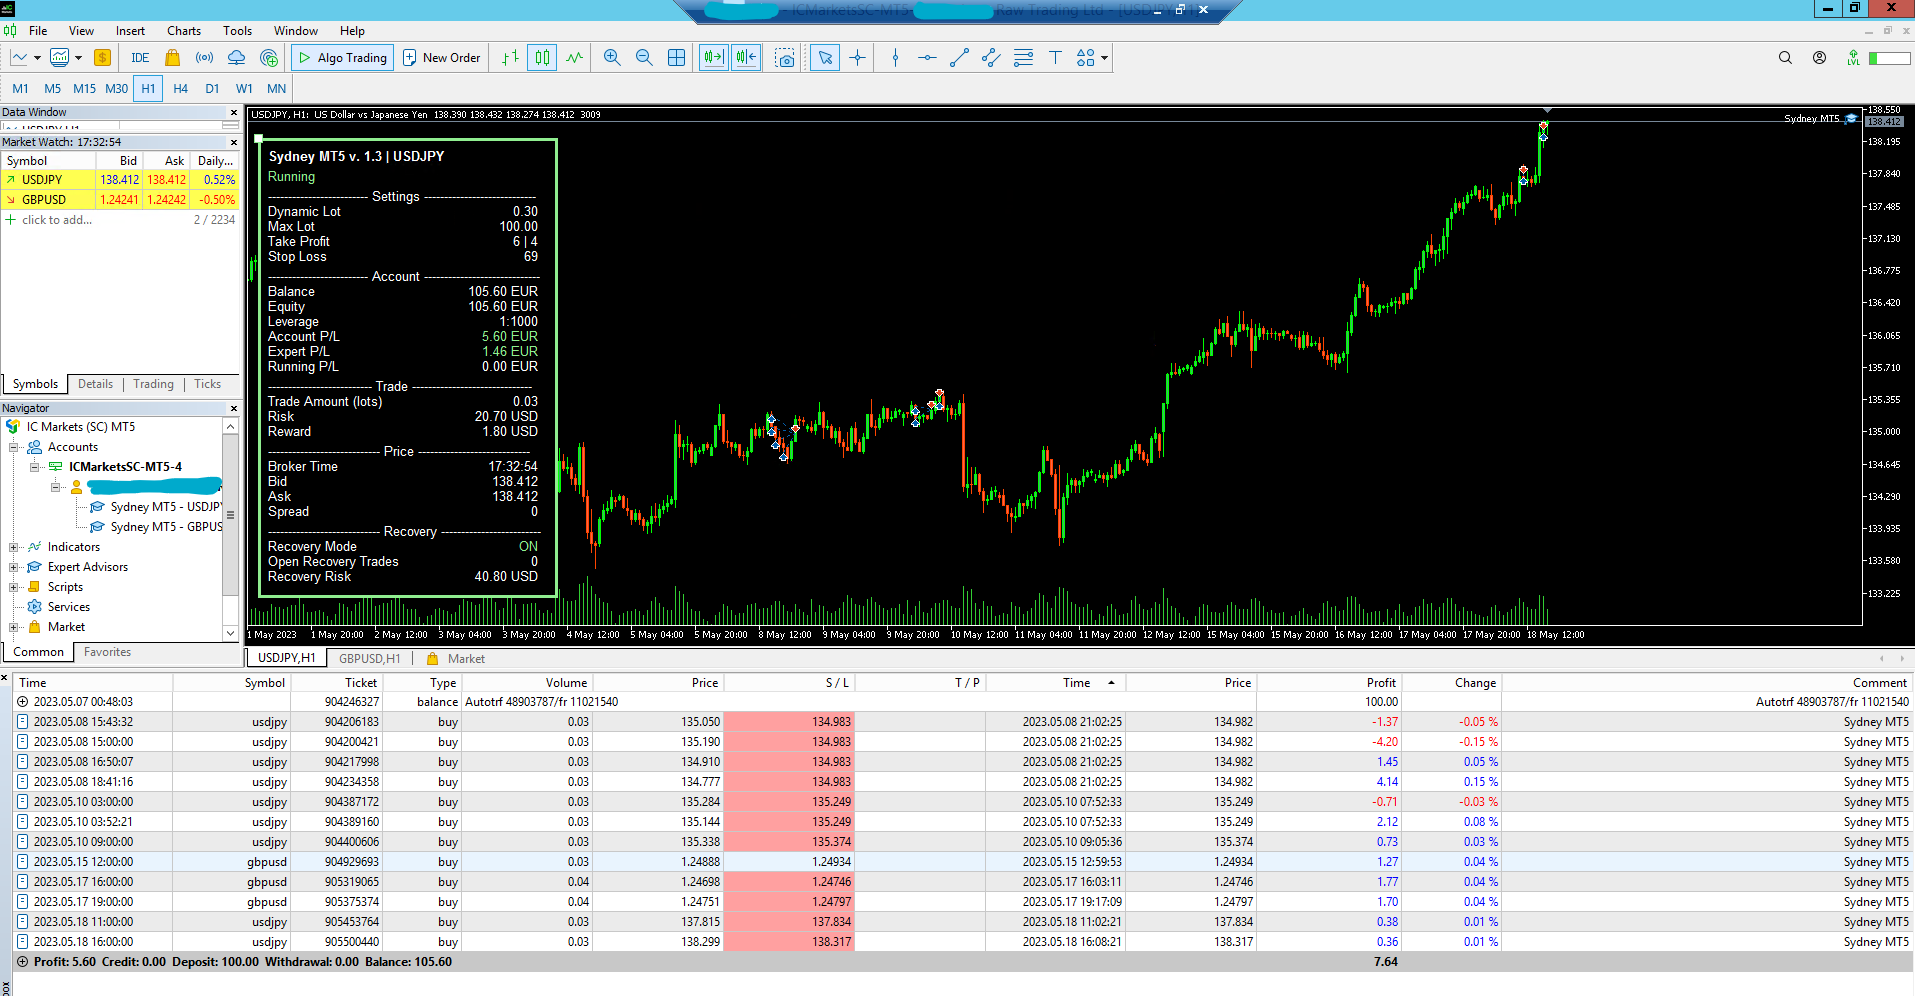Viewport: 1915px width, 996px height.
Task: Click Navigator scrollbar down arrow
Action: point(230,633)
